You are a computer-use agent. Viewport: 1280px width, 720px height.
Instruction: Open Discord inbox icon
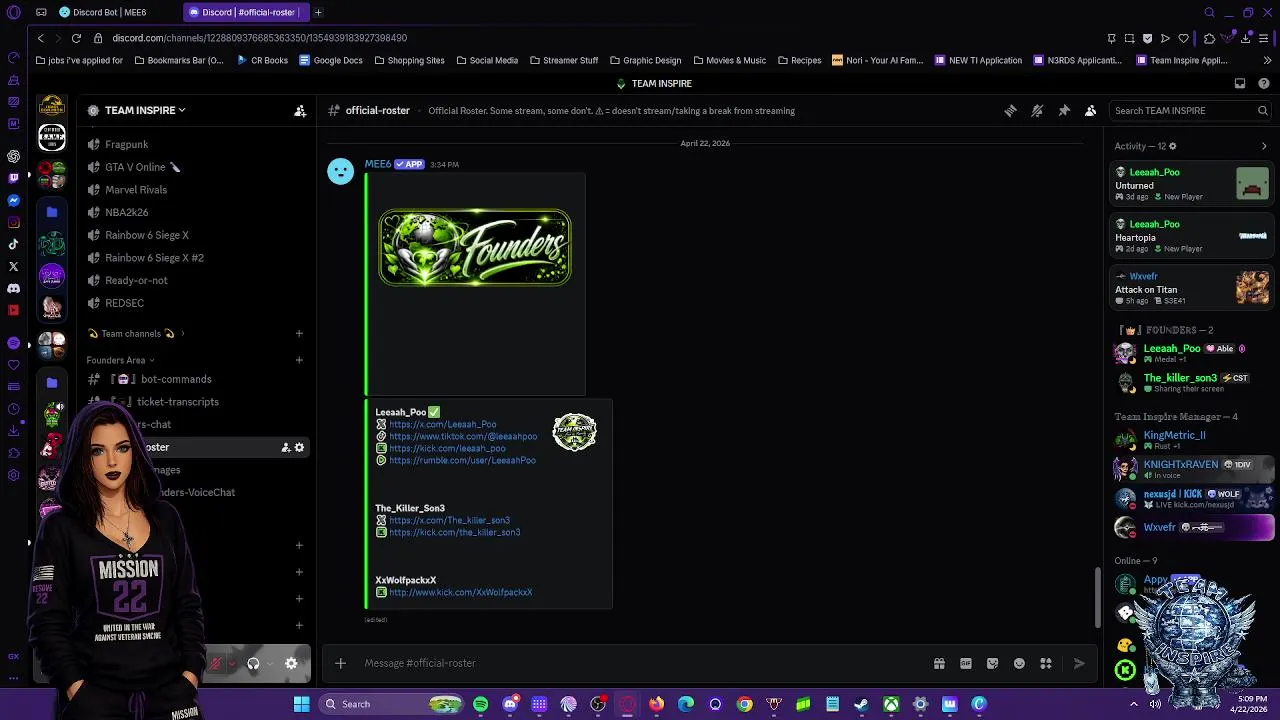(1240, 84)
